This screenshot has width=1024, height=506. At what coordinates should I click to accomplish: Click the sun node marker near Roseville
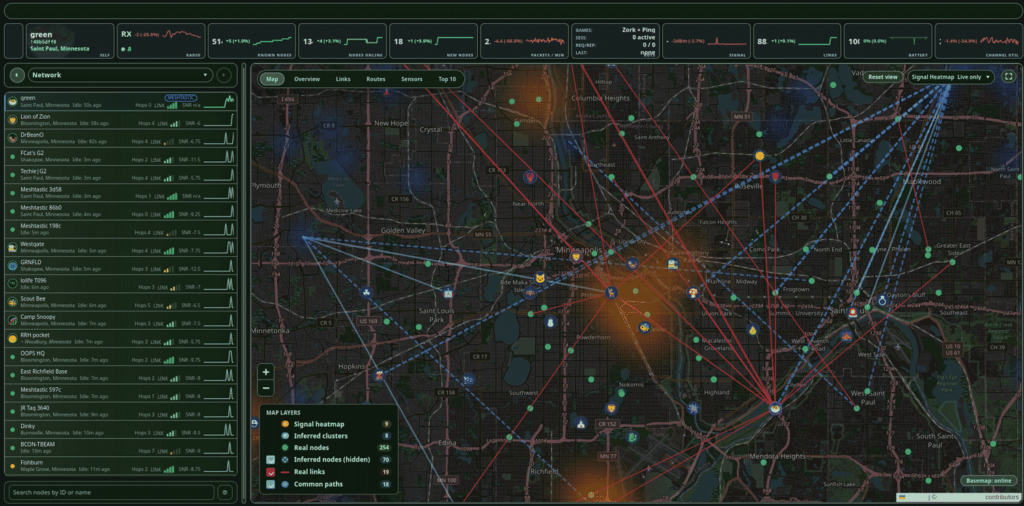759,156
